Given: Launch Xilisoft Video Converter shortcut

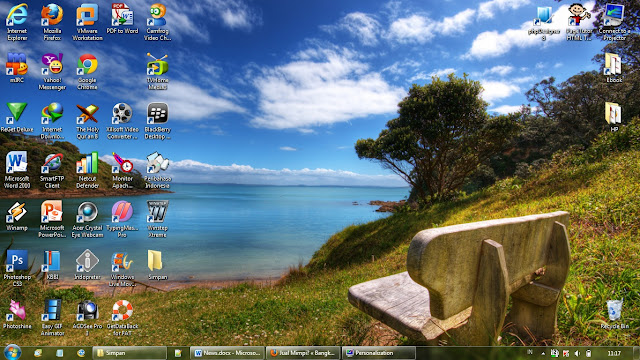Looking at the screenshot, I should pyautogui.click(x=122, y=121).
